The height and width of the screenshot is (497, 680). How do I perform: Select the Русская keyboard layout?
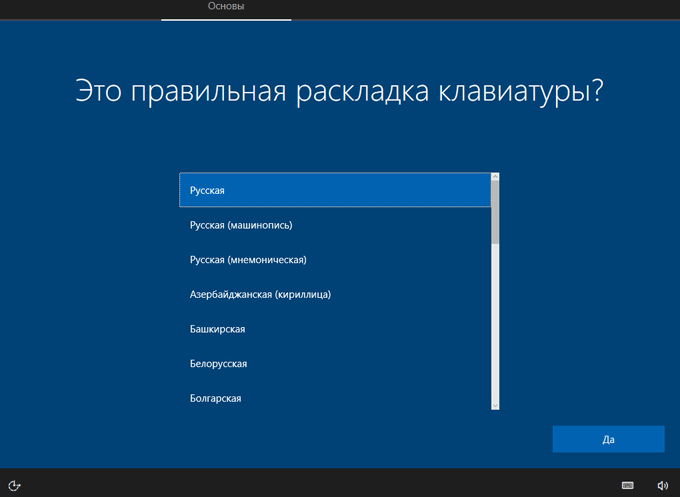(335, 190)
